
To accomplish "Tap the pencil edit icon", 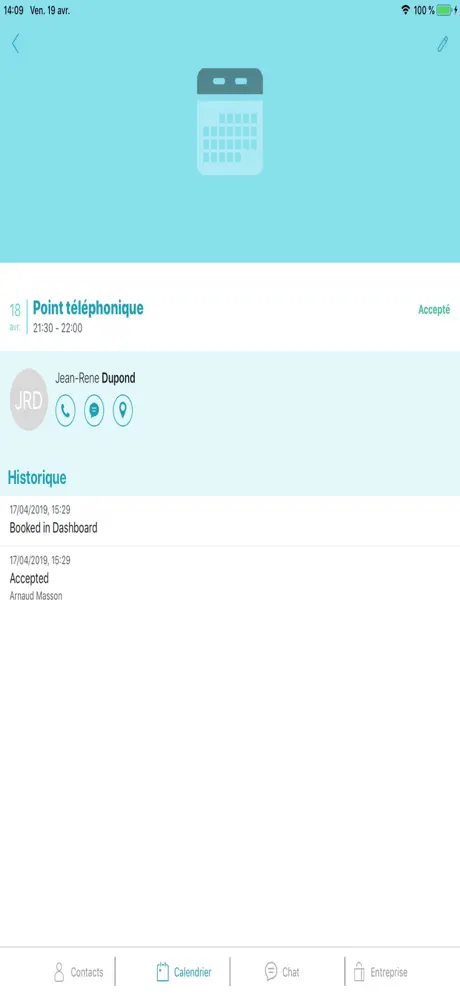I will point(442,44).
